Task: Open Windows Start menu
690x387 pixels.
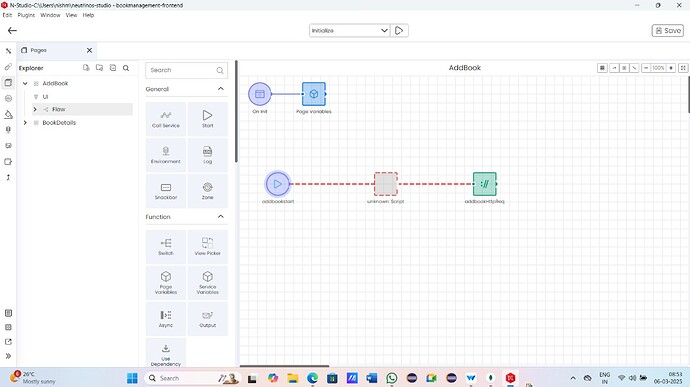Action: pos(132,378)
